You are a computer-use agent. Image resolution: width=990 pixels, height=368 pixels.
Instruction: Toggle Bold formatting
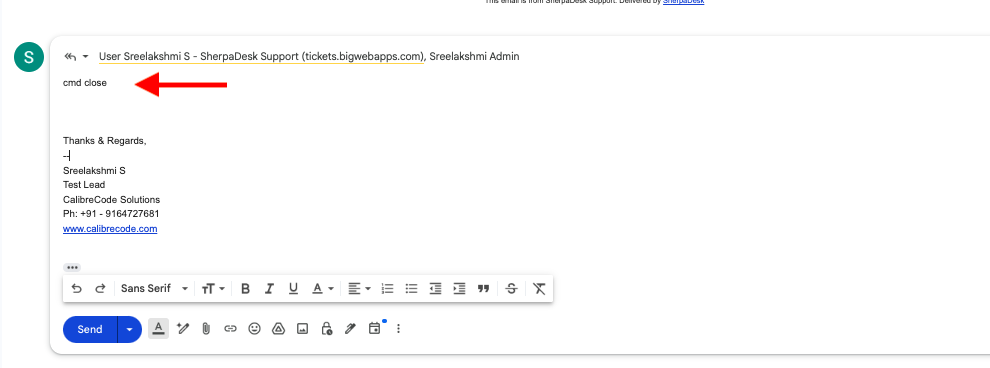(x=246, y=288)
